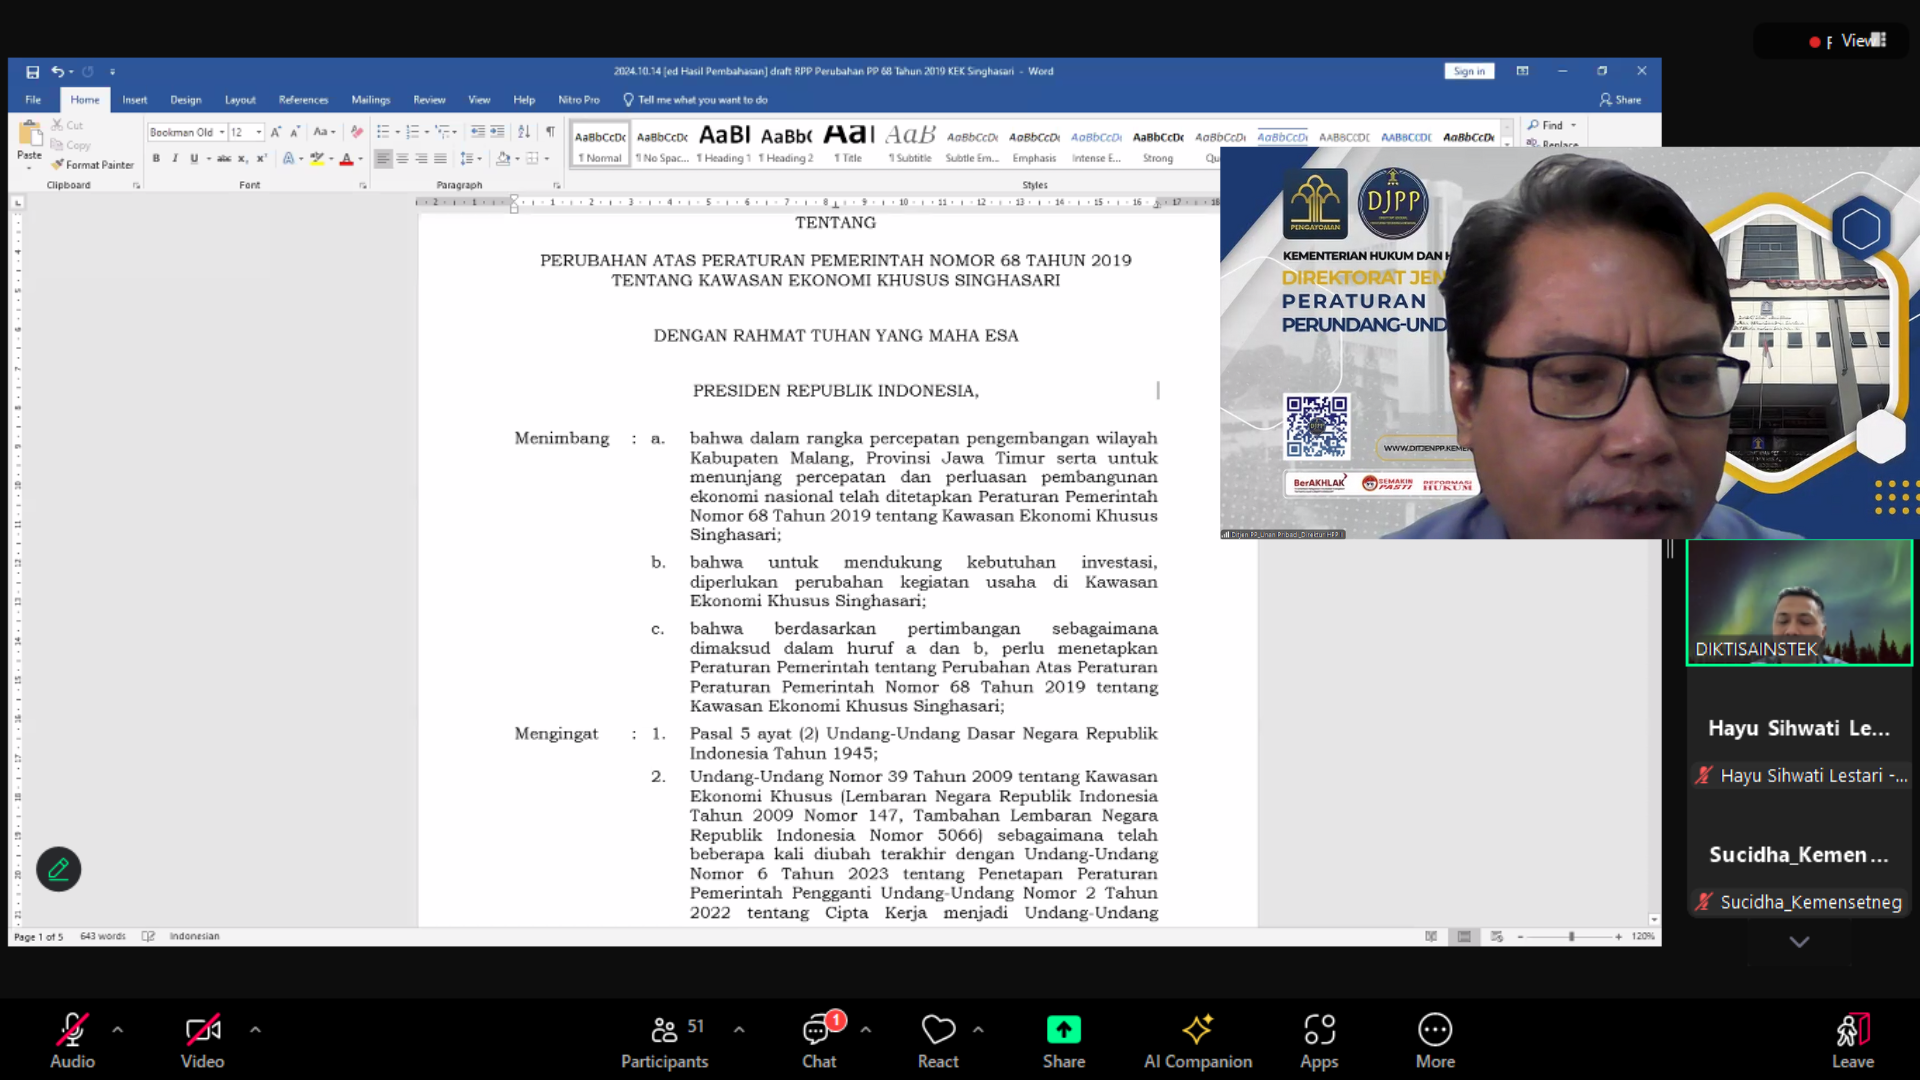Screen dimensions: 1920x1080
Task: Expand the chat options arrow
Action: pos(866,1029)
